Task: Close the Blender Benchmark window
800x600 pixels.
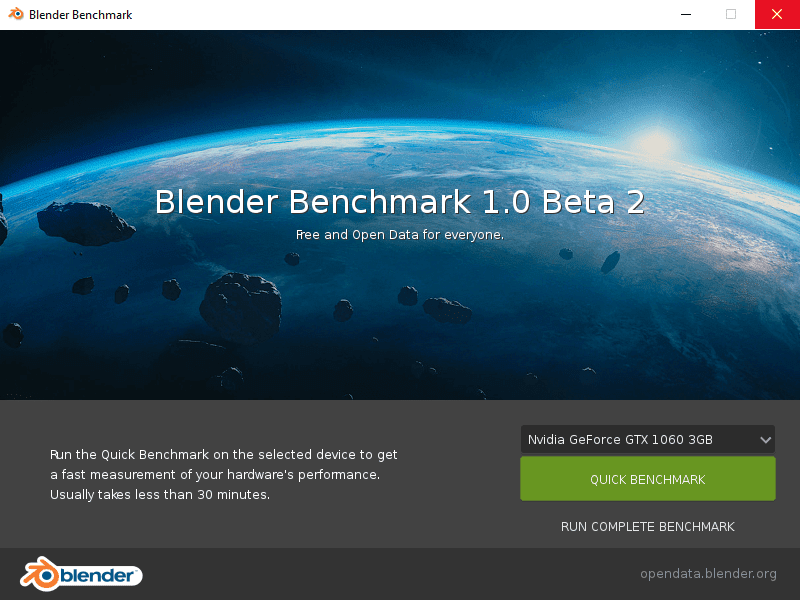Action: click(x=777, y=14)
